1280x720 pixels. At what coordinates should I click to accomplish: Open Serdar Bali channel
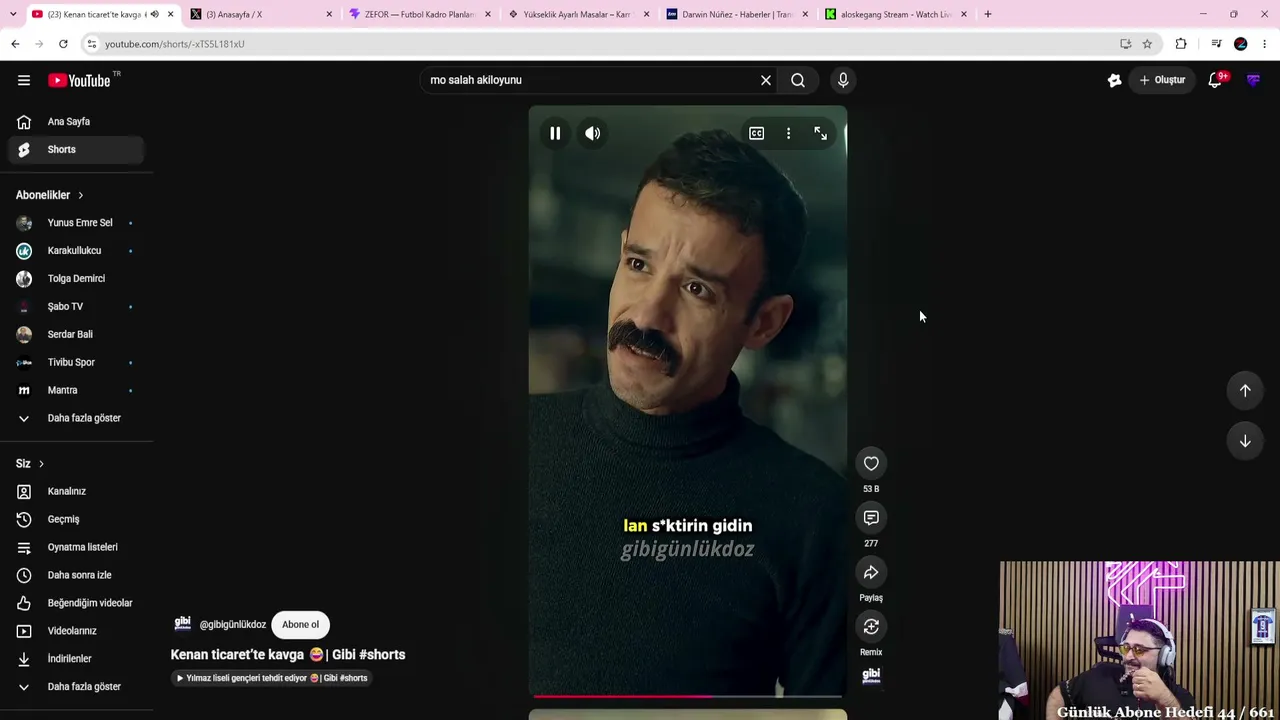pyautogui.click(x=76, y=335)
